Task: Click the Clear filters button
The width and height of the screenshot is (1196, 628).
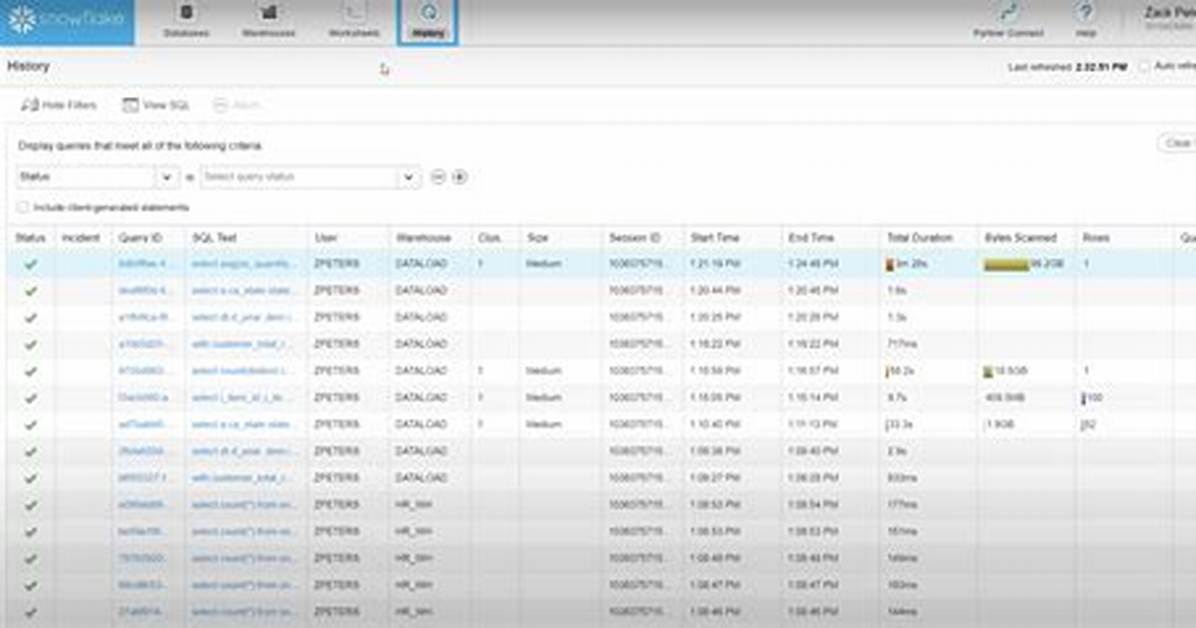Action: click(x=1177, y=143)
